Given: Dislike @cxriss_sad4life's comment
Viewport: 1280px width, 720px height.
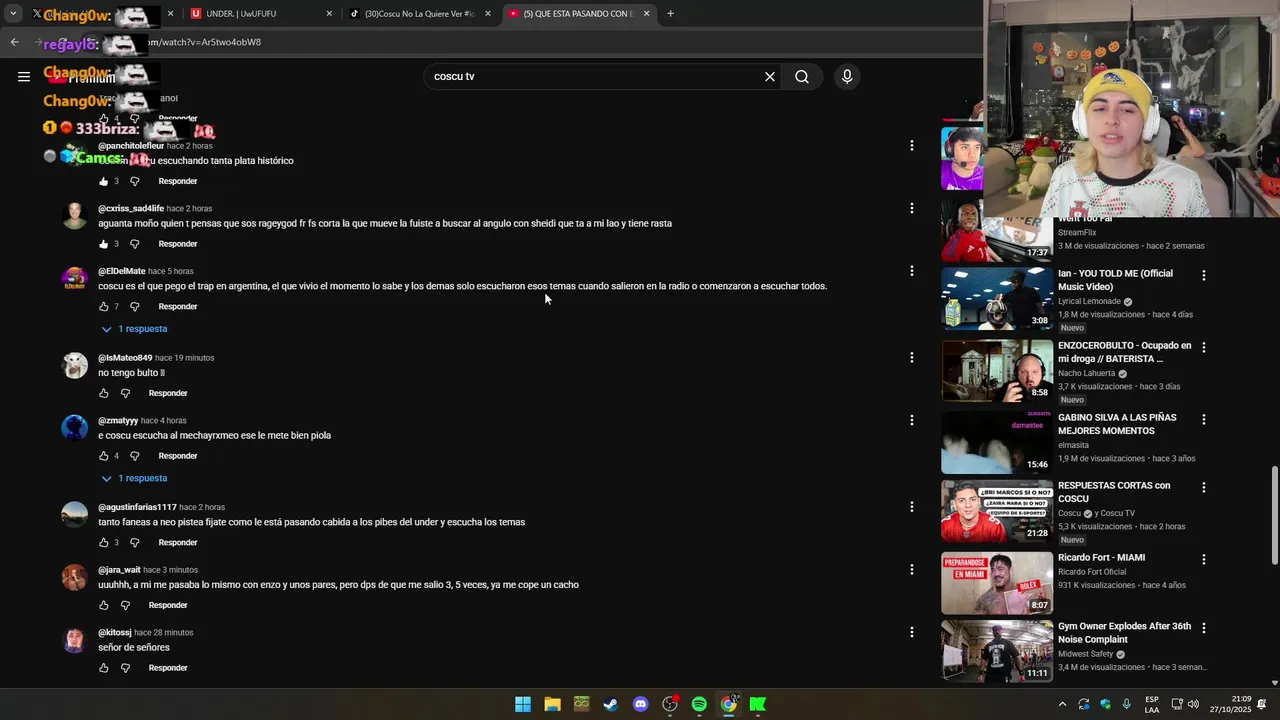Looking at the screenshot, I should point(135,244).
